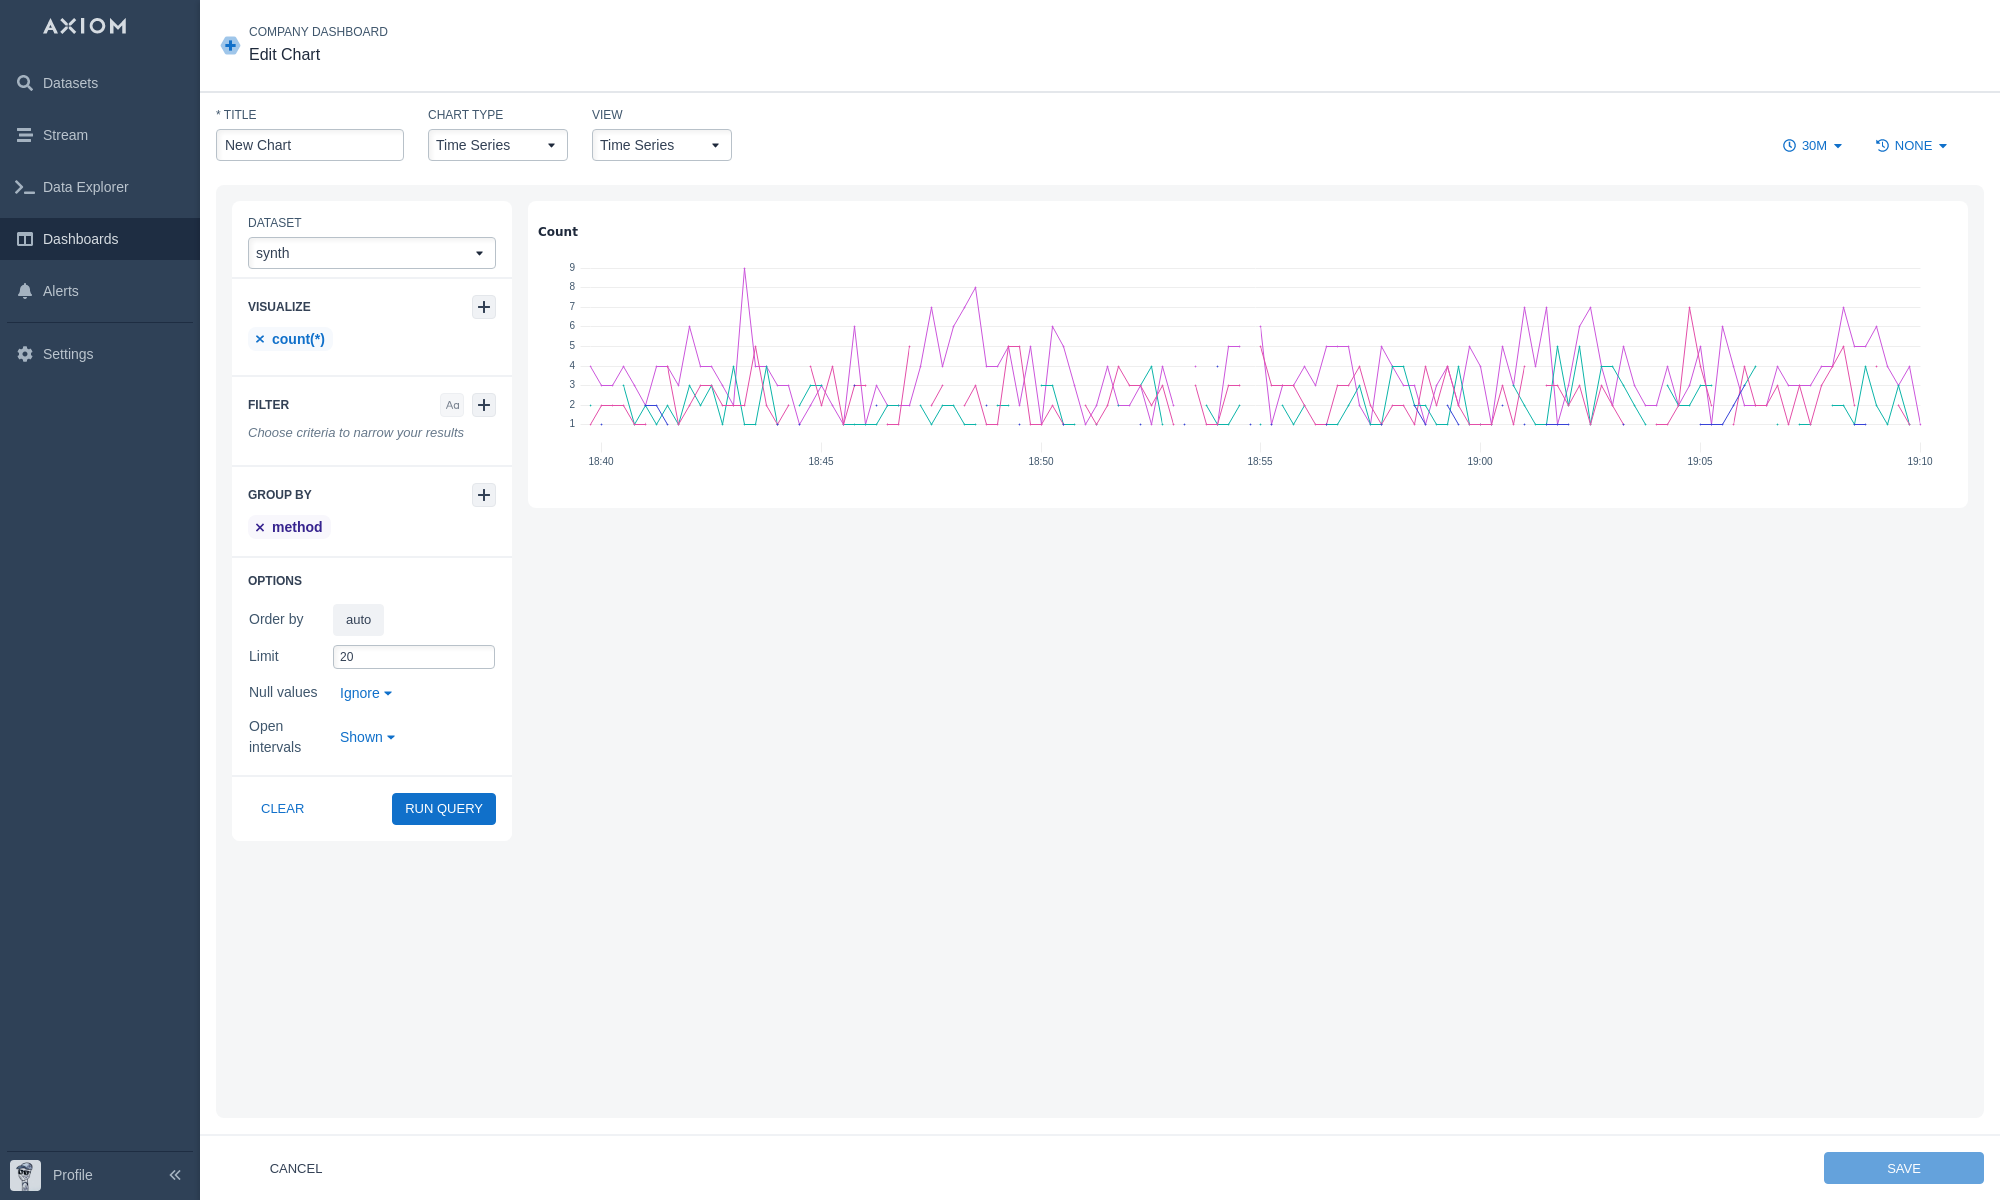Go to Data Explorer in sidebar
This screenshot has height=1200, width=2000.
click(85, 187)
